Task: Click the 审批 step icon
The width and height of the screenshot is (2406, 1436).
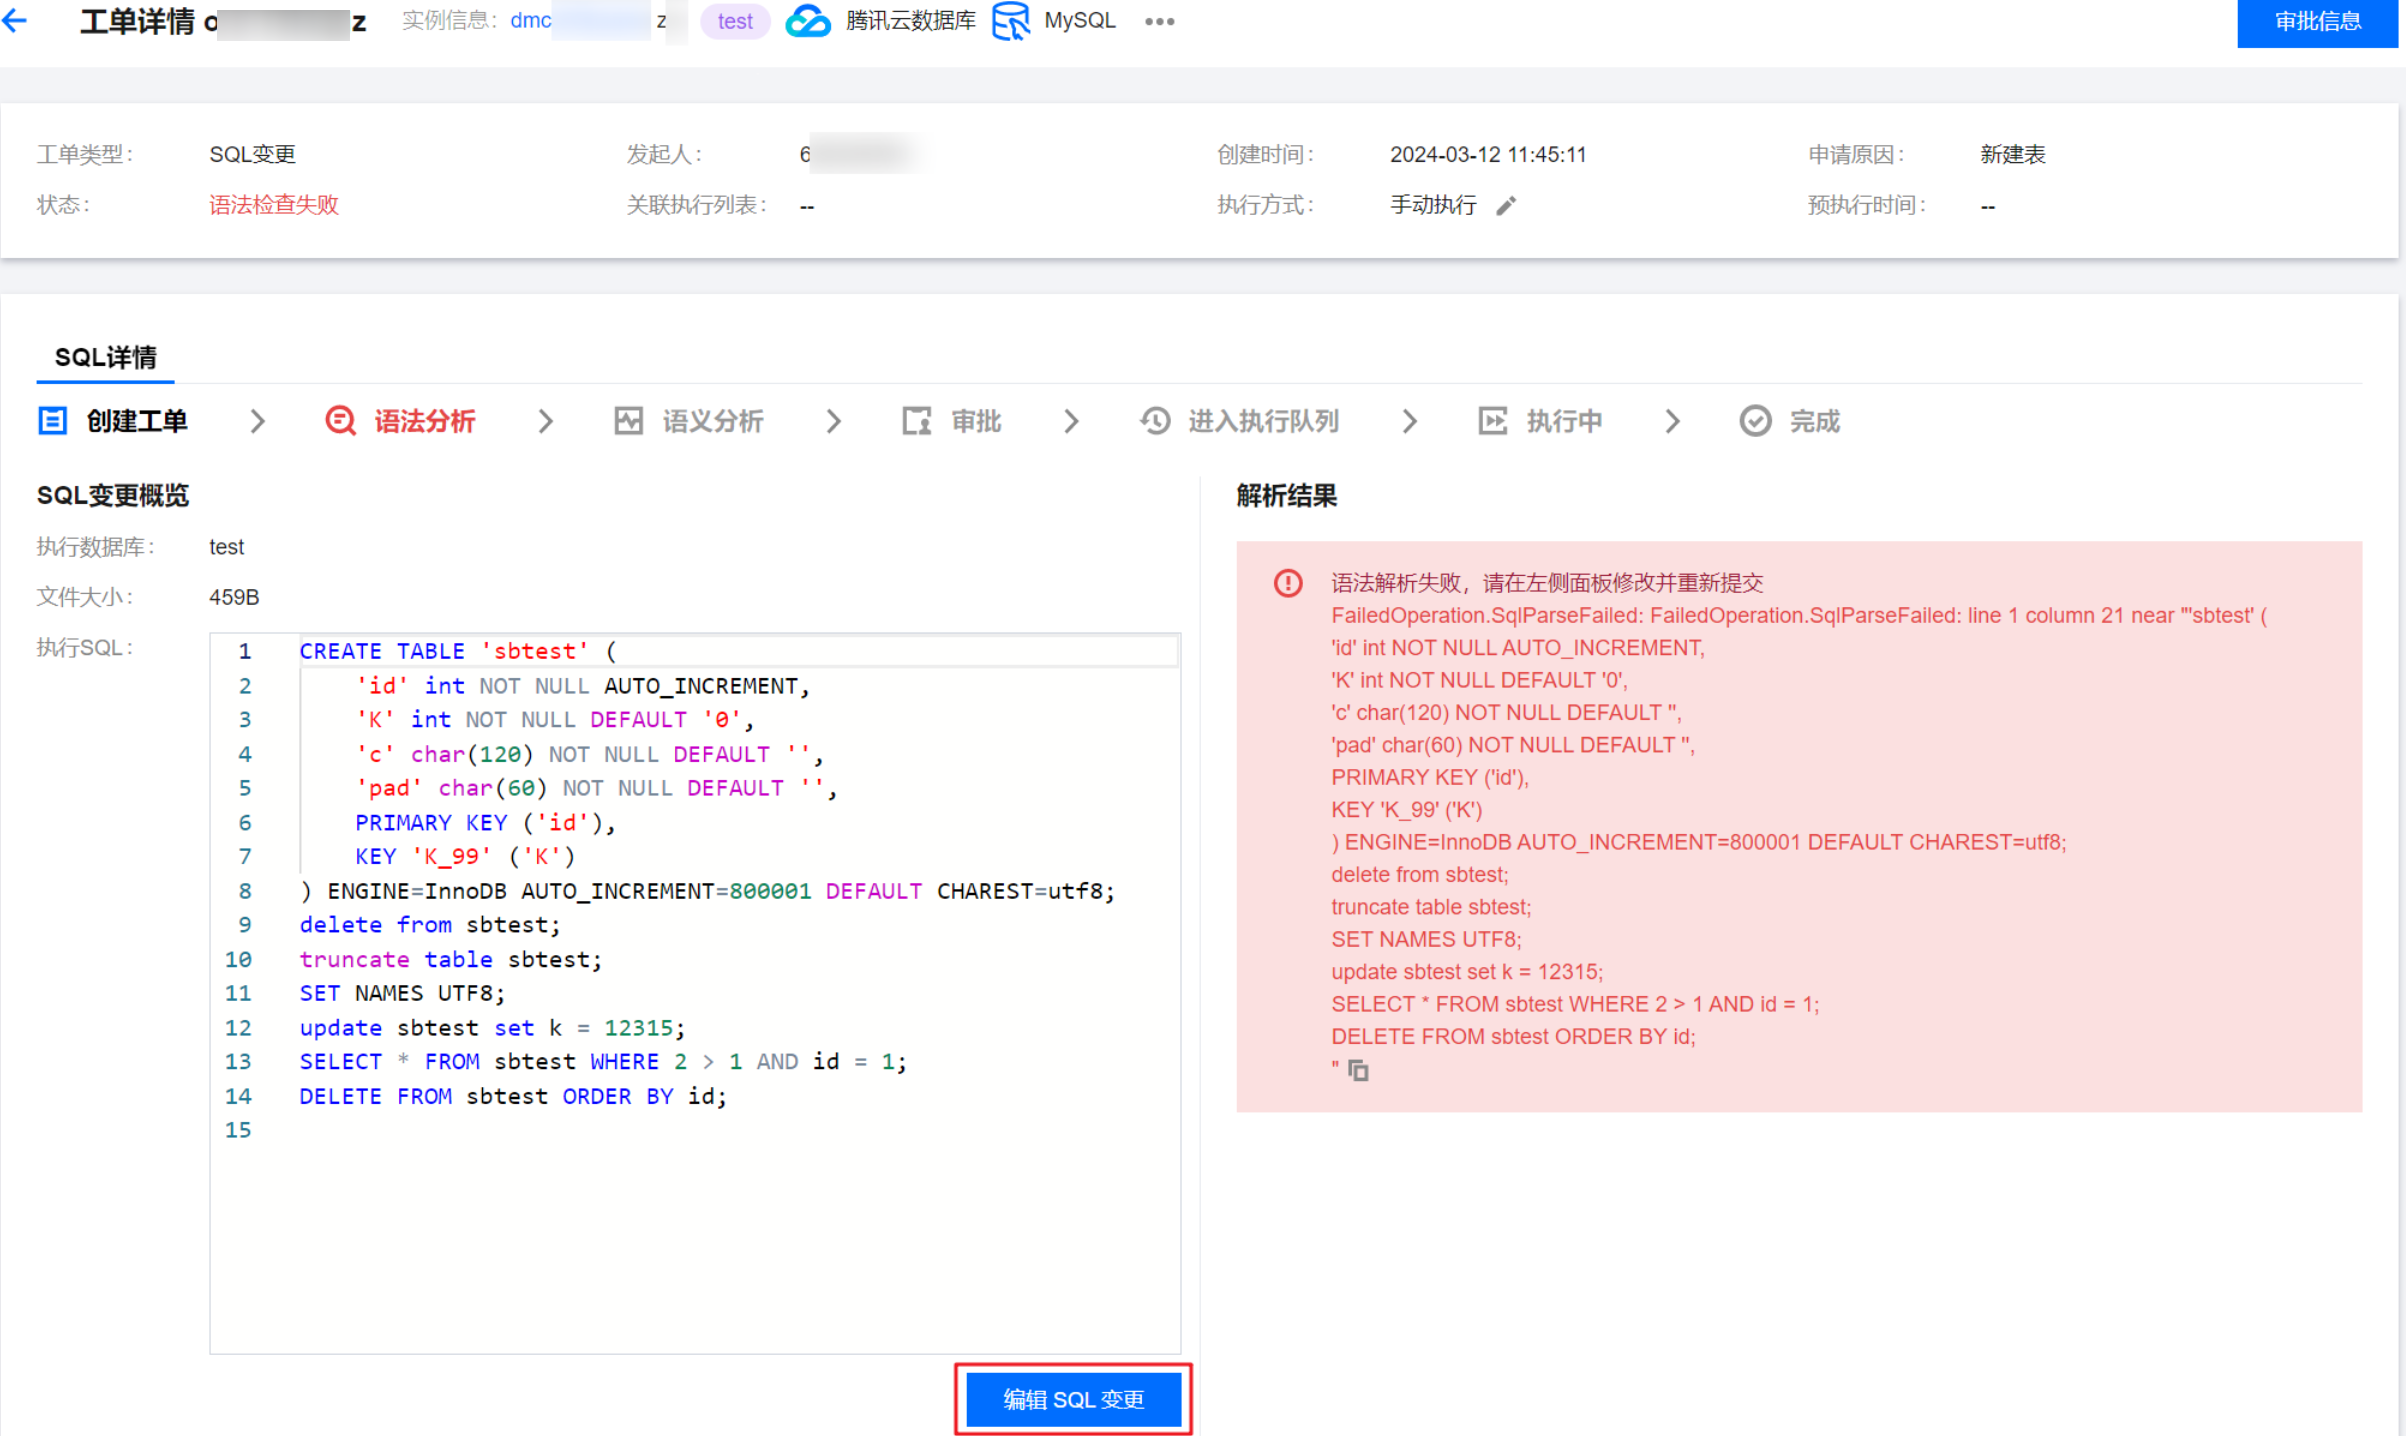Action: coord(916,421)
